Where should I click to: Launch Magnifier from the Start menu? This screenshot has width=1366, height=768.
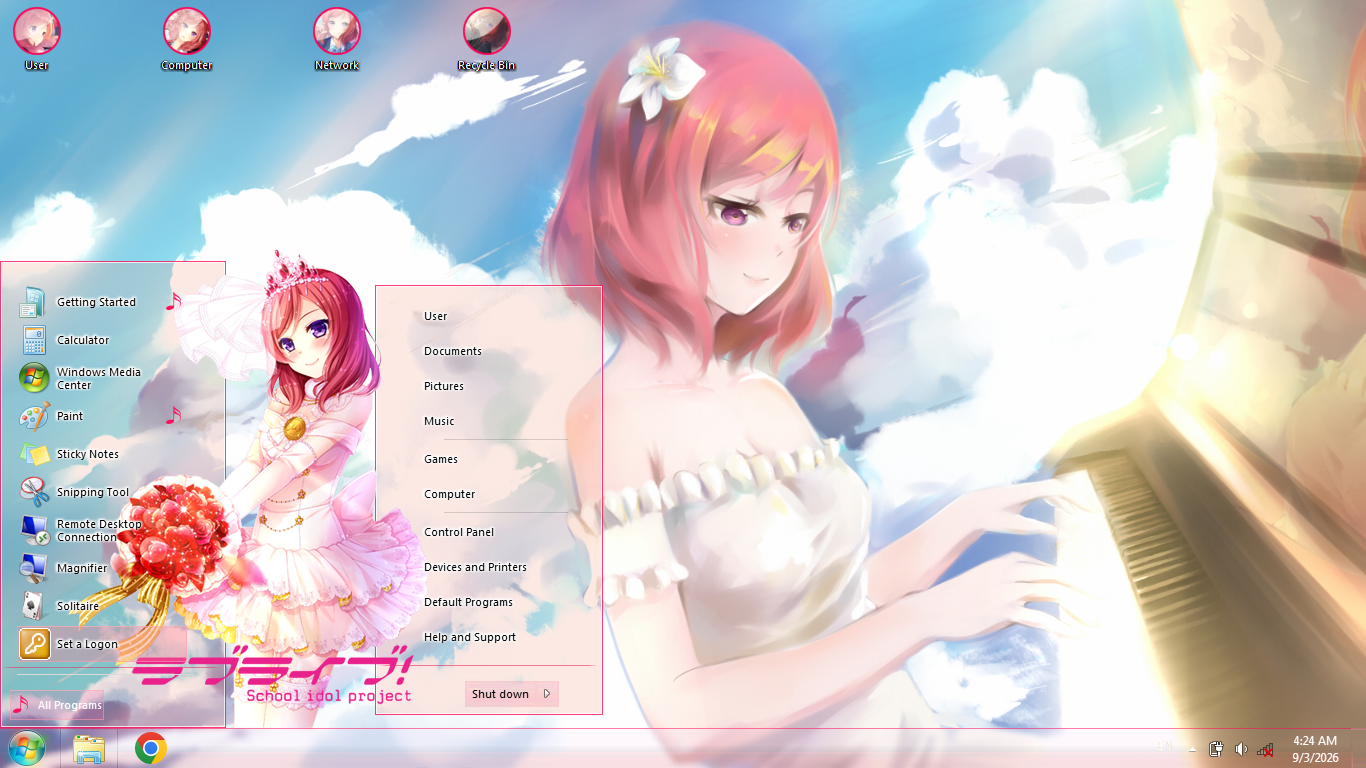pyautogui.click(x=102, y=568)
